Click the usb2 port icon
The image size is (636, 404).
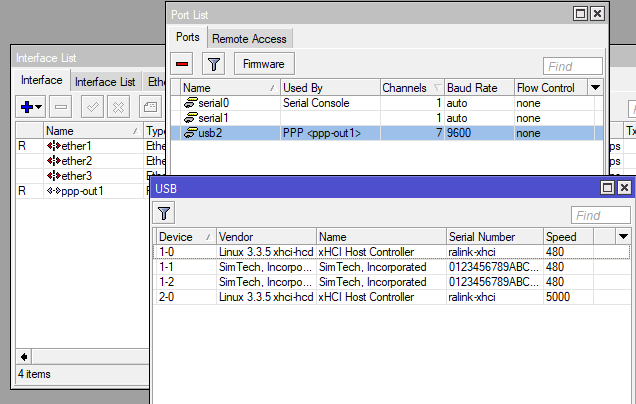tap(190, 133)
